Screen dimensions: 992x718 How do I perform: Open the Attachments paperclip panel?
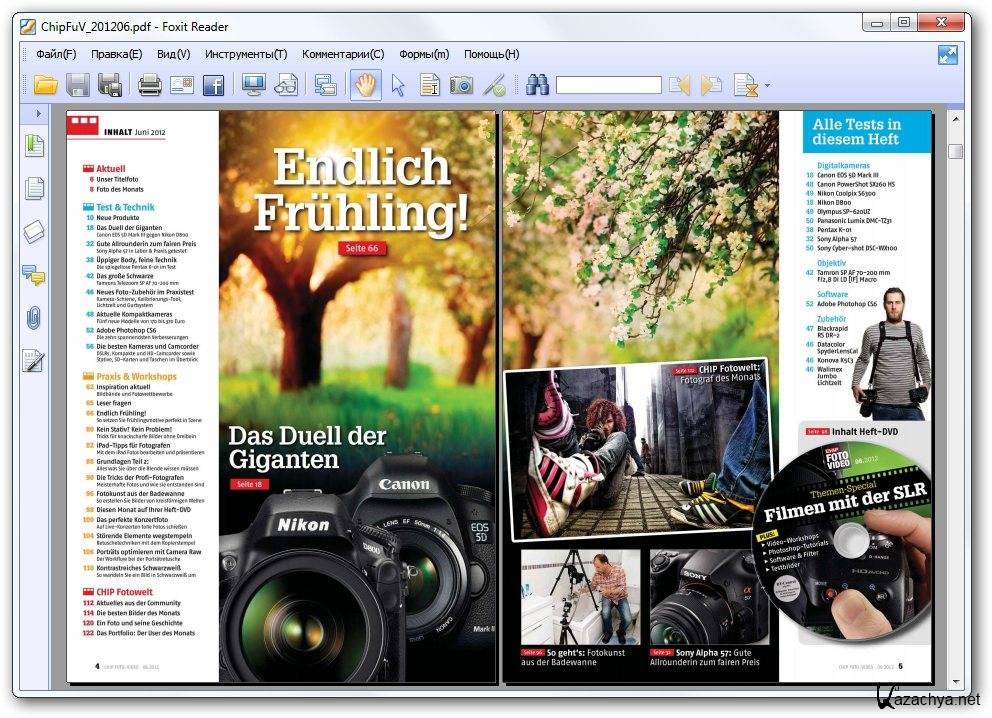pos(35,318)
